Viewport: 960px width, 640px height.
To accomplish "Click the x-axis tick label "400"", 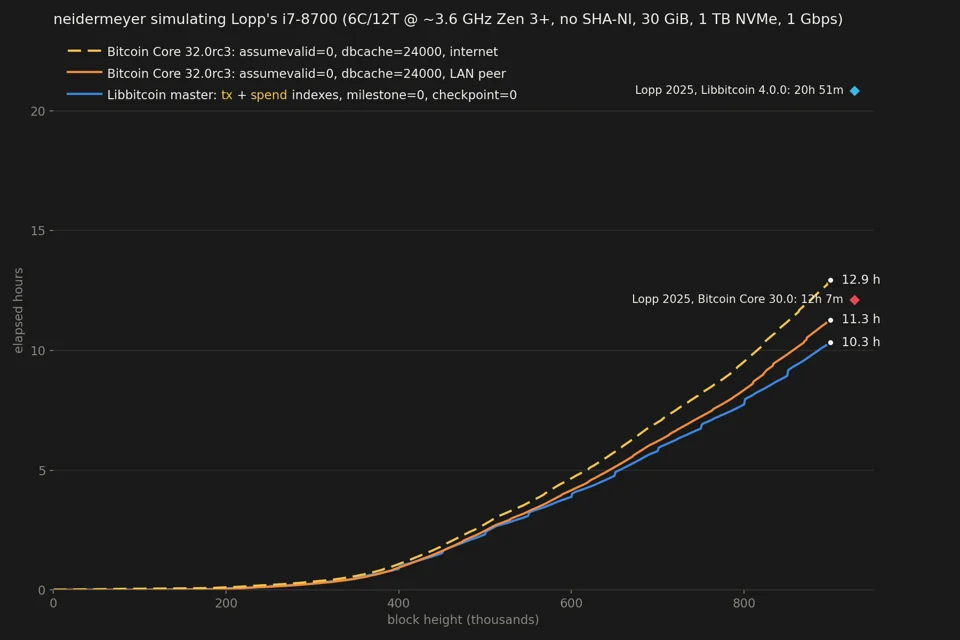I will (399, 603).
